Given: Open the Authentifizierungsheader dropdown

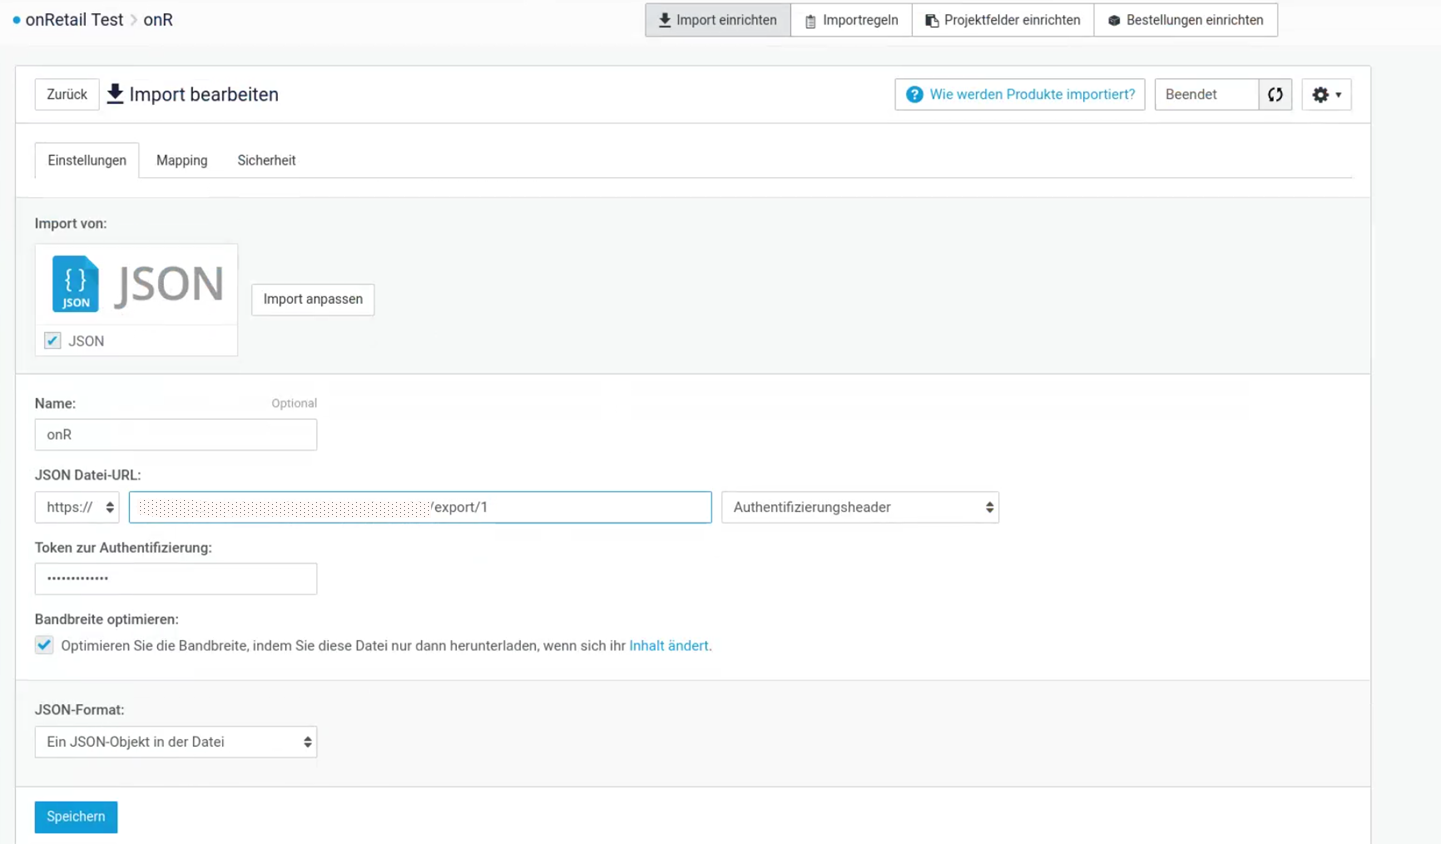Looking at the screenshot, I should click(x=860, y=507).
